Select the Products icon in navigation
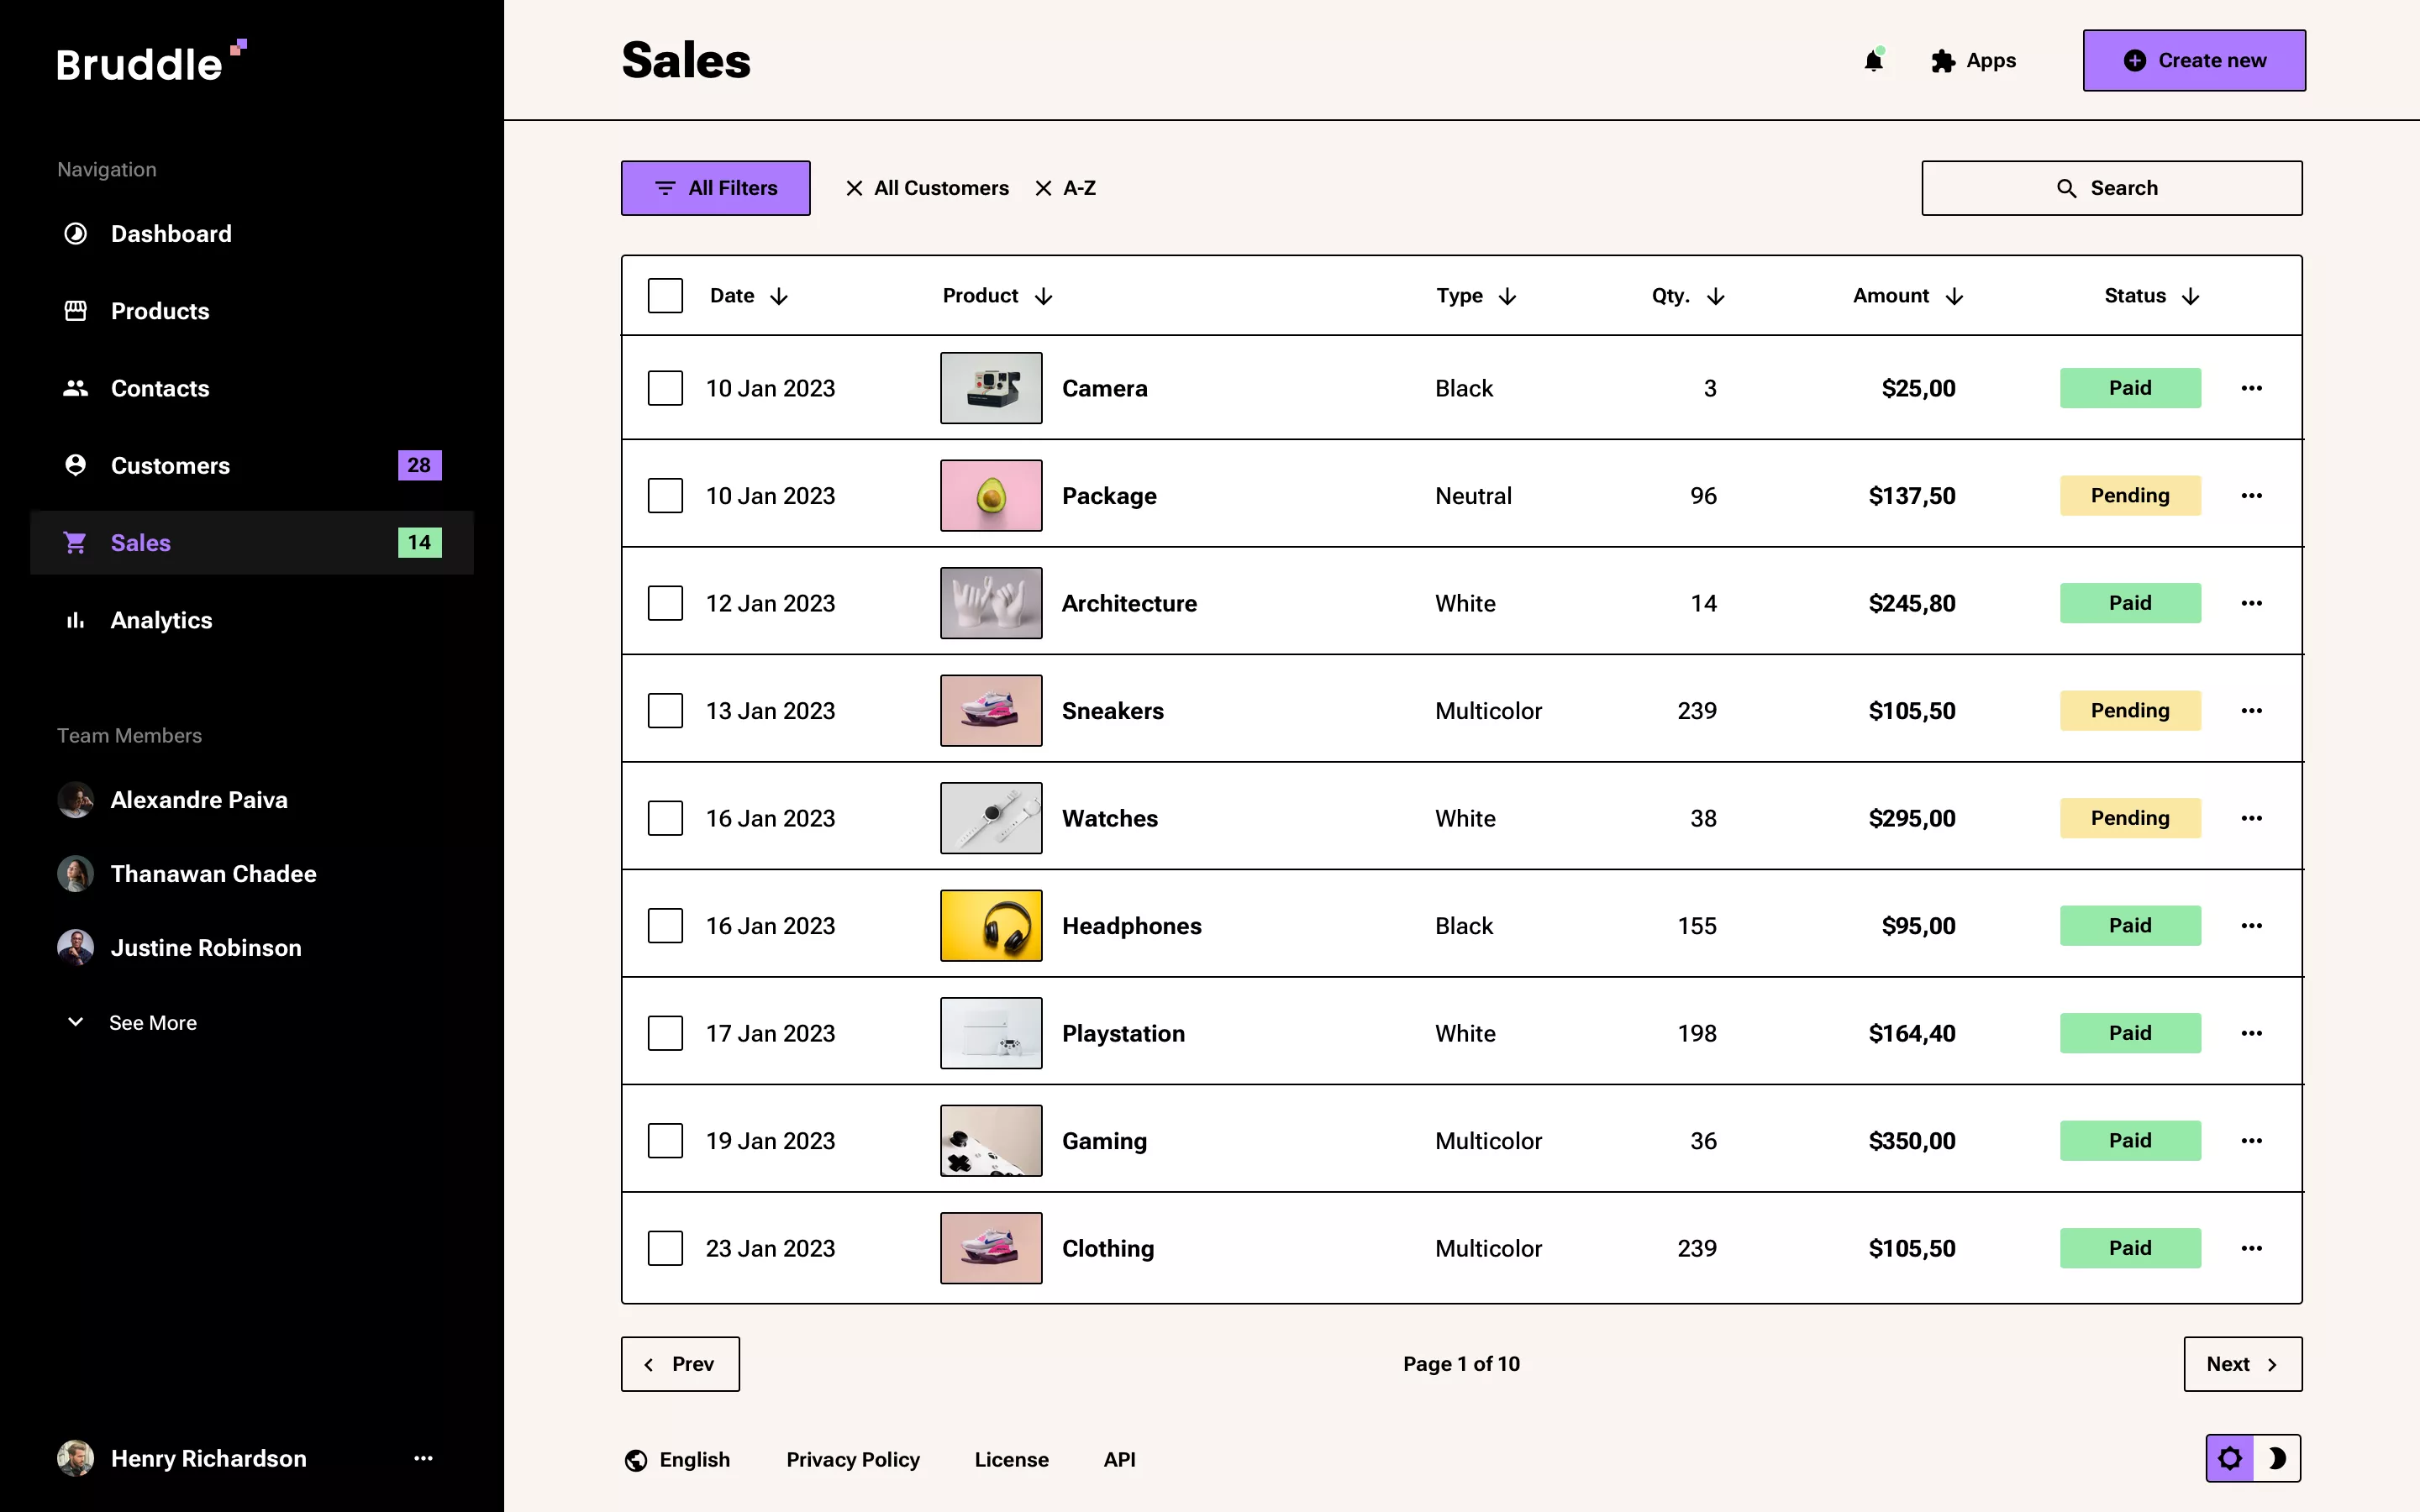 pos(76,311)
